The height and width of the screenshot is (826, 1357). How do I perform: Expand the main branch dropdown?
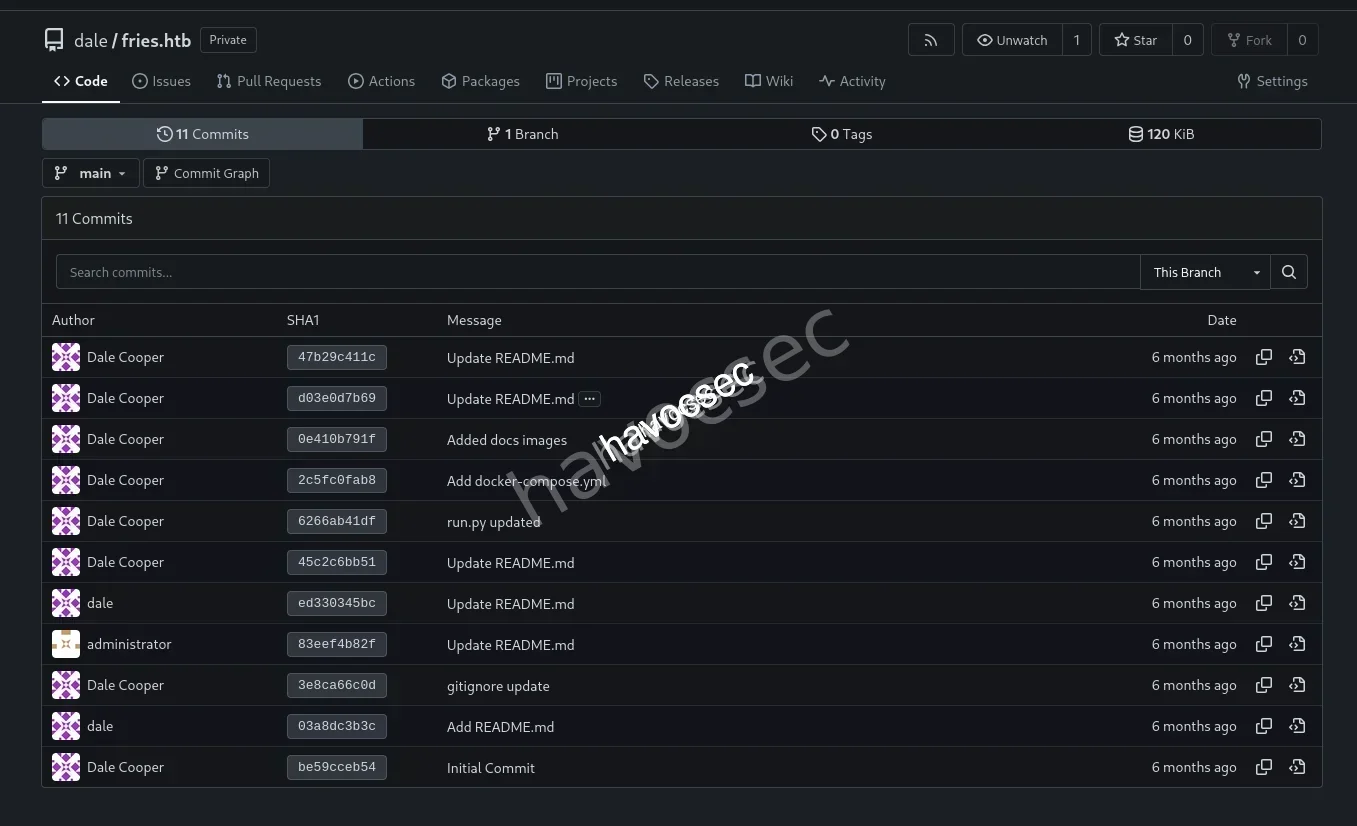pyautogui.click(x=90, y=173)
